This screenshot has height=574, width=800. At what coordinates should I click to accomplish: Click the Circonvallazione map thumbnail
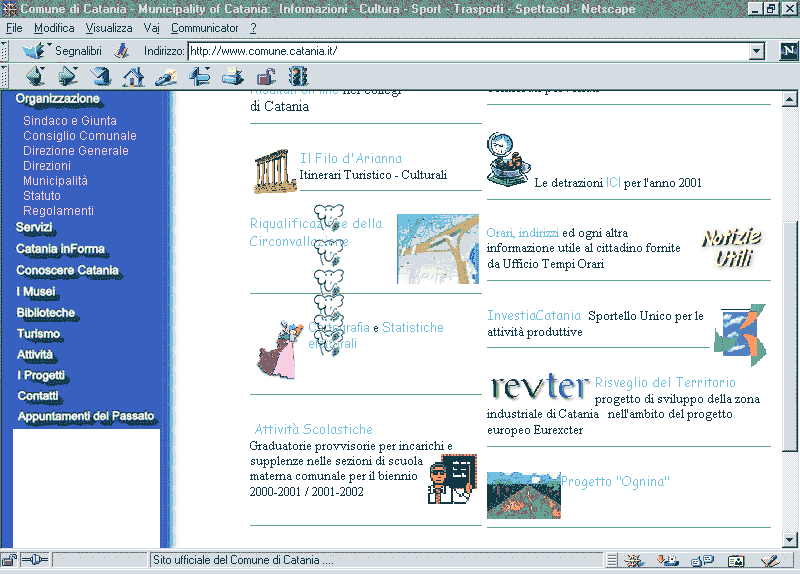(438, 249)
